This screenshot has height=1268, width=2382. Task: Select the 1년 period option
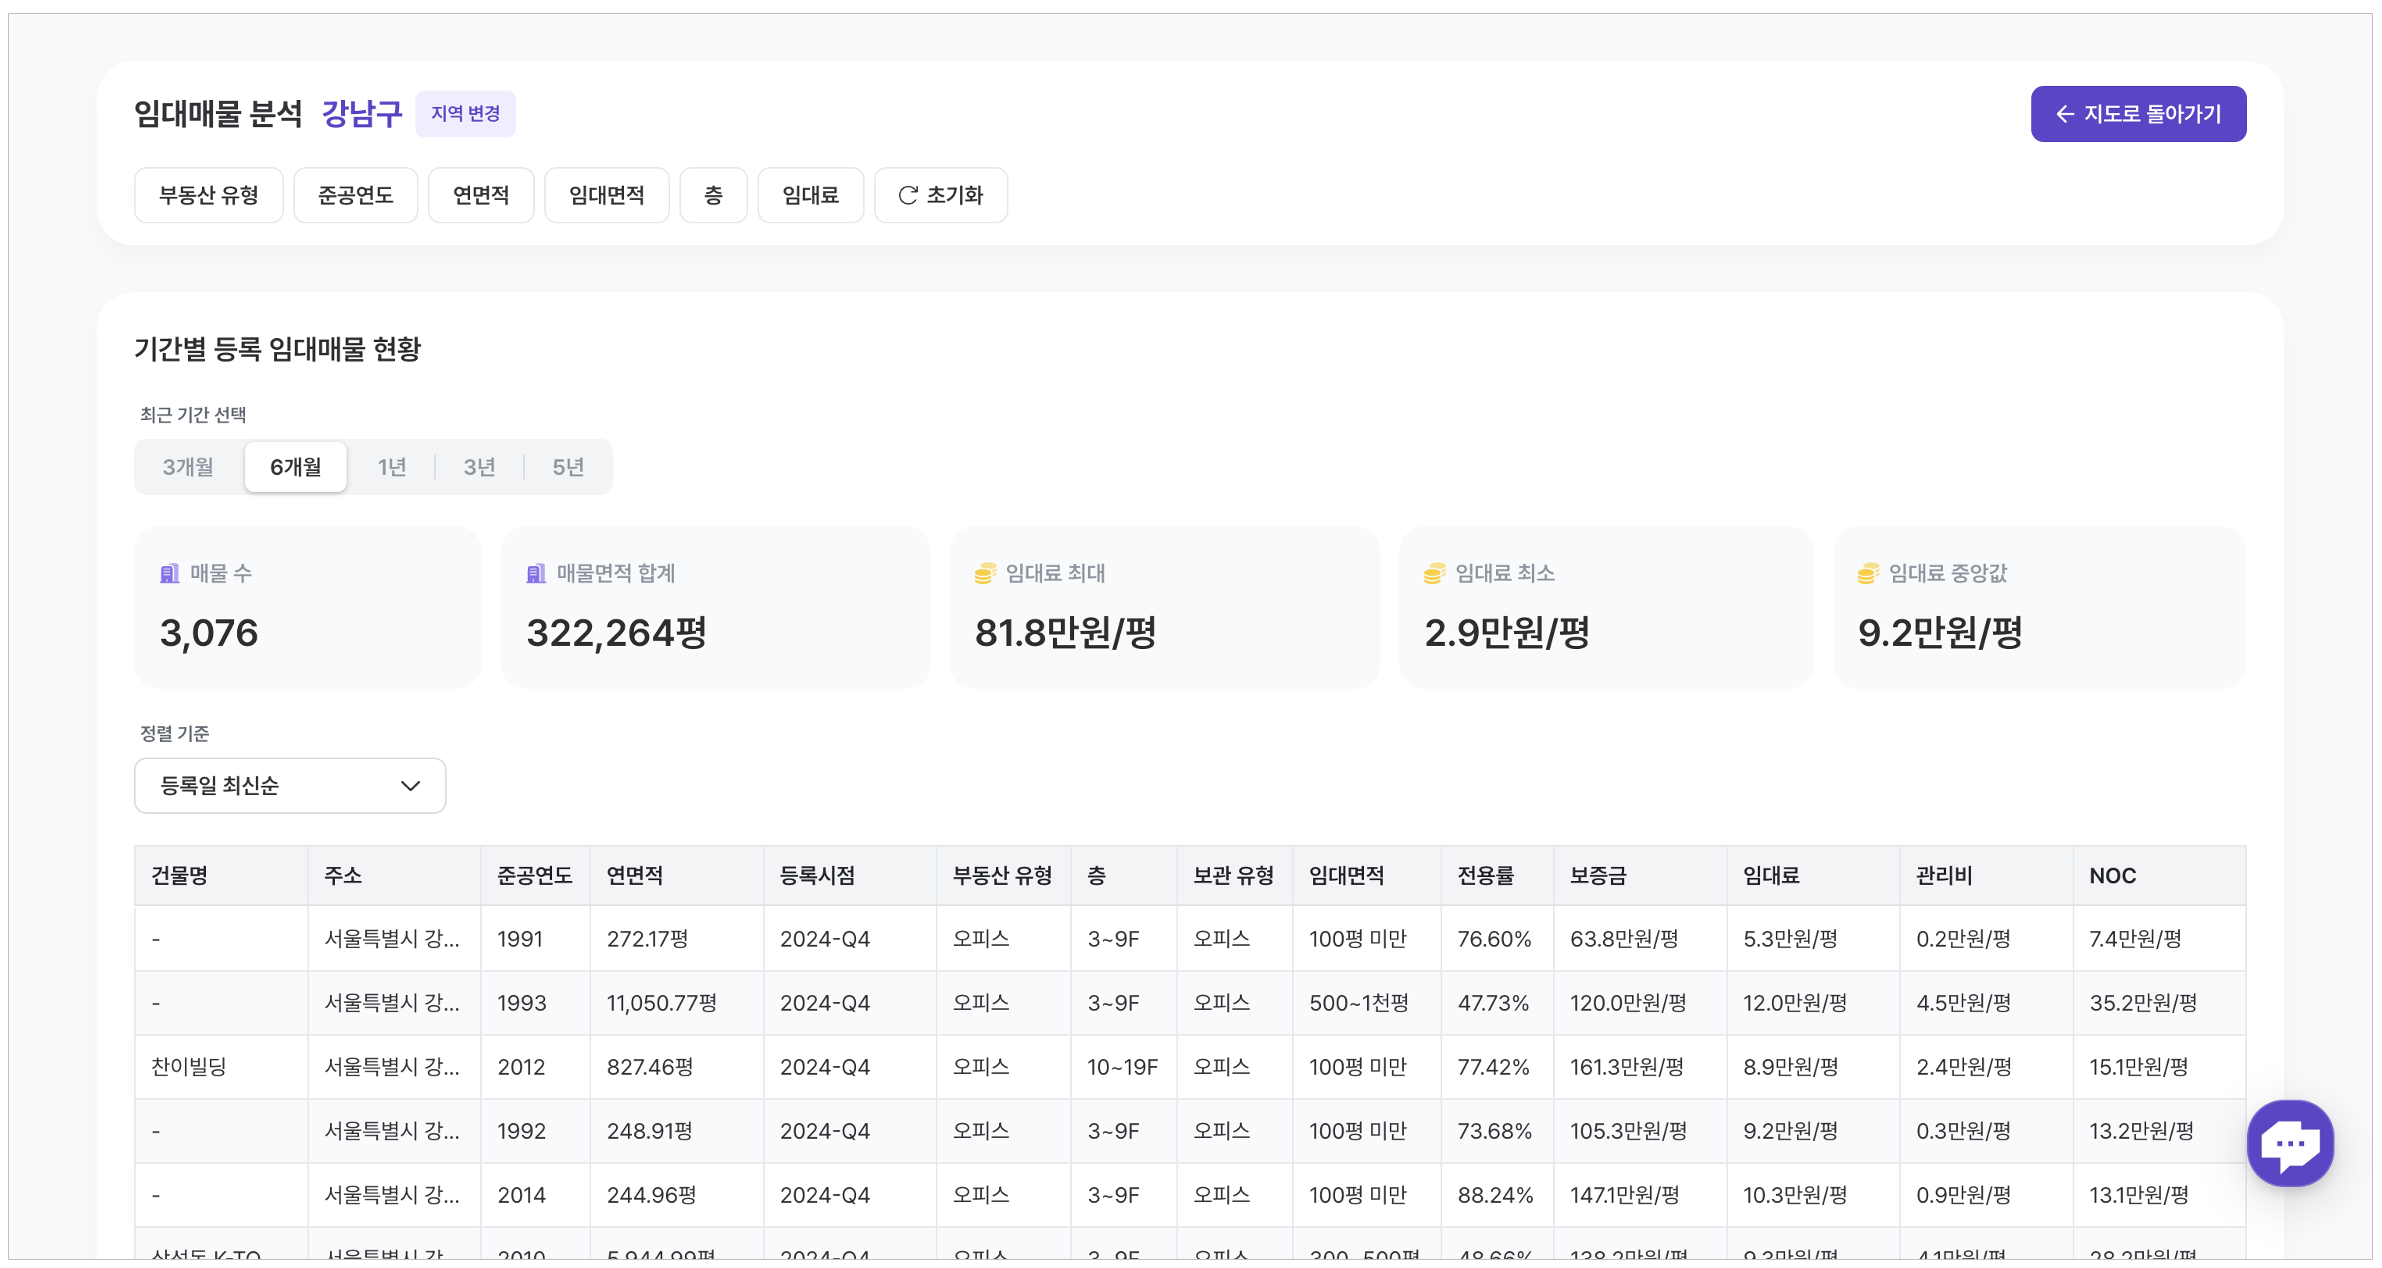coord(391,467)
